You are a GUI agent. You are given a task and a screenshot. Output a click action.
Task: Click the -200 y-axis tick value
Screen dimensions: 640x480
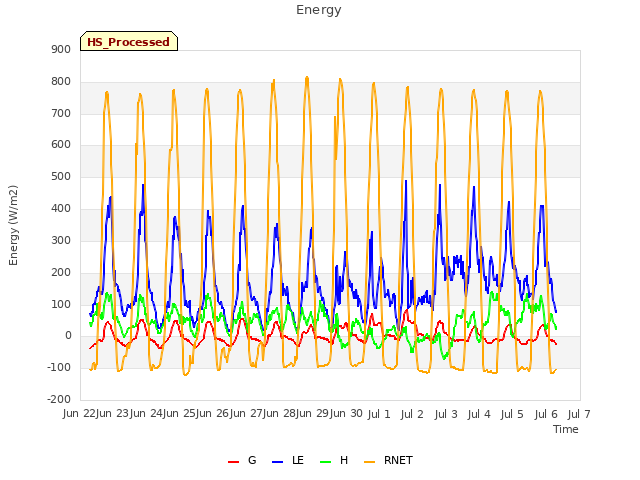click(x=59, y=399)
